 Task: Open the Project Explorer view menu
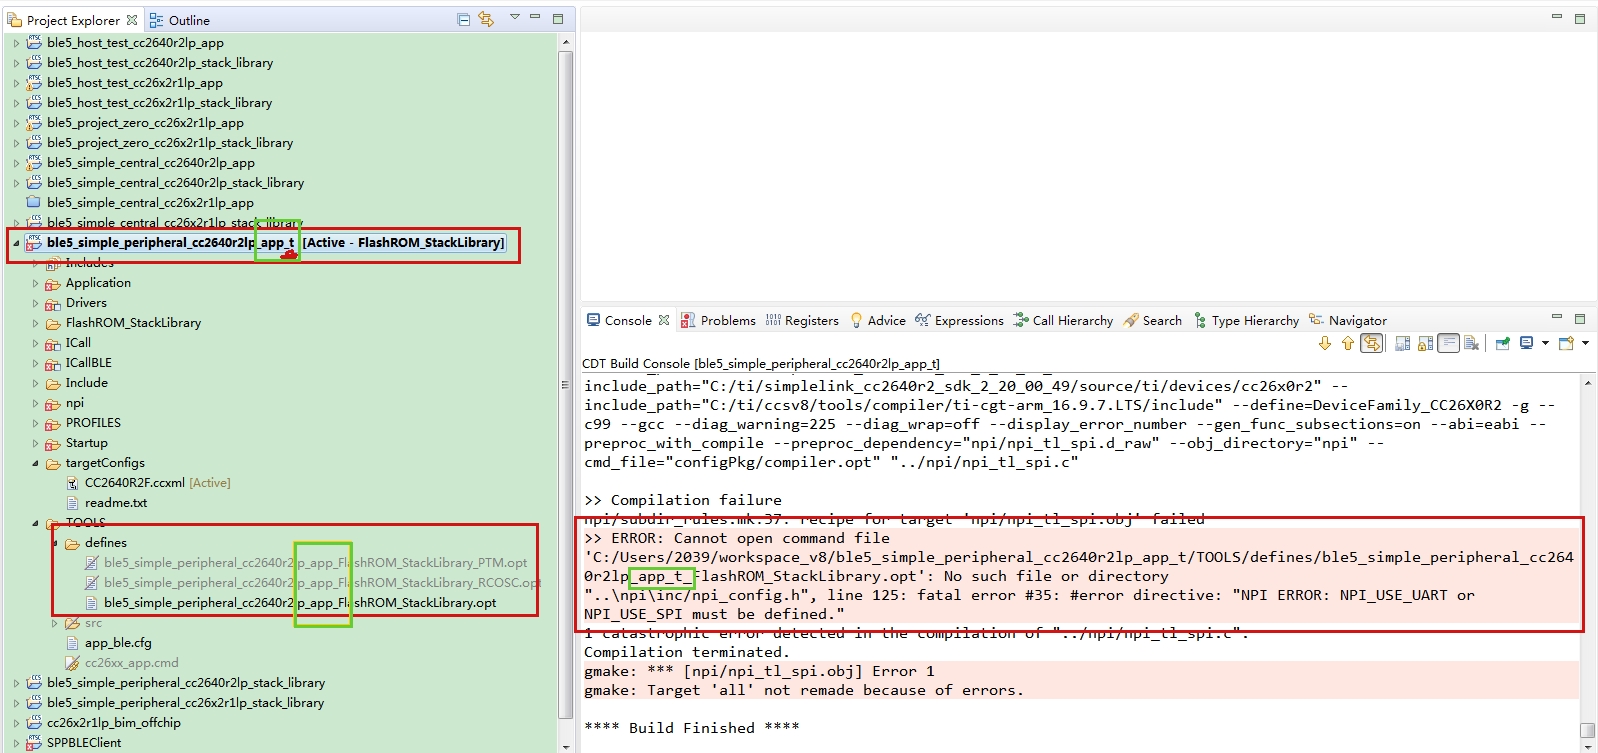point(515,17)
